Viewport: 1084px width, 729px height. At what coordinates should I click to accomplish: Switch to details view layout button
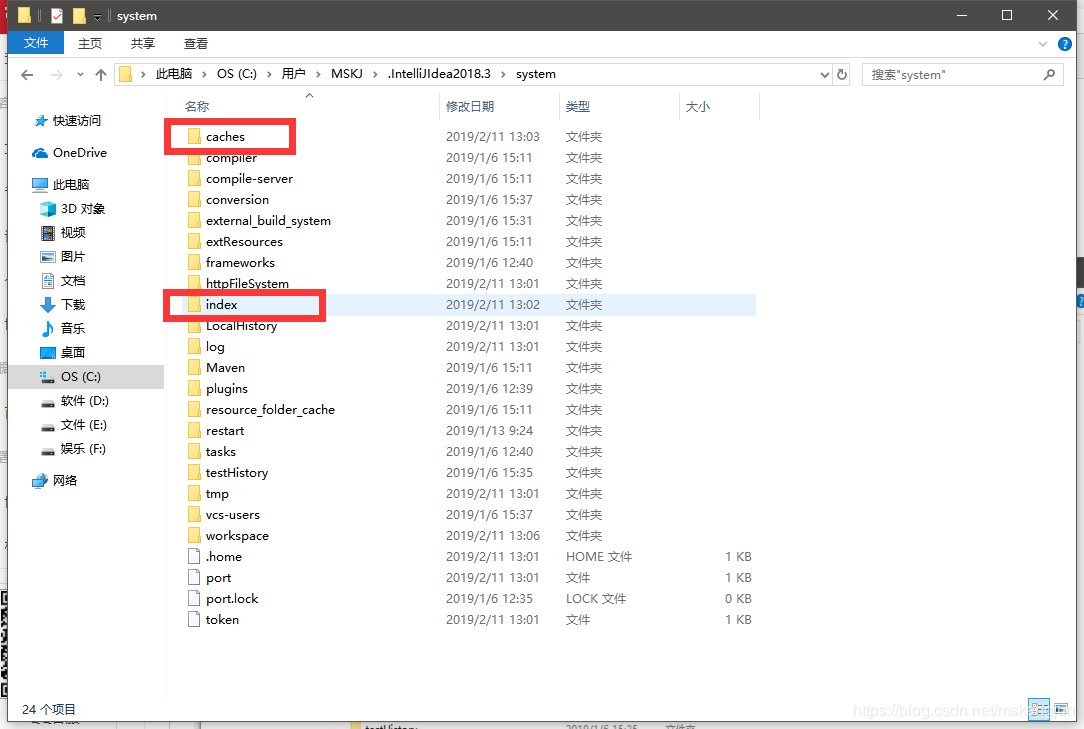click(x=1039, y=710)
